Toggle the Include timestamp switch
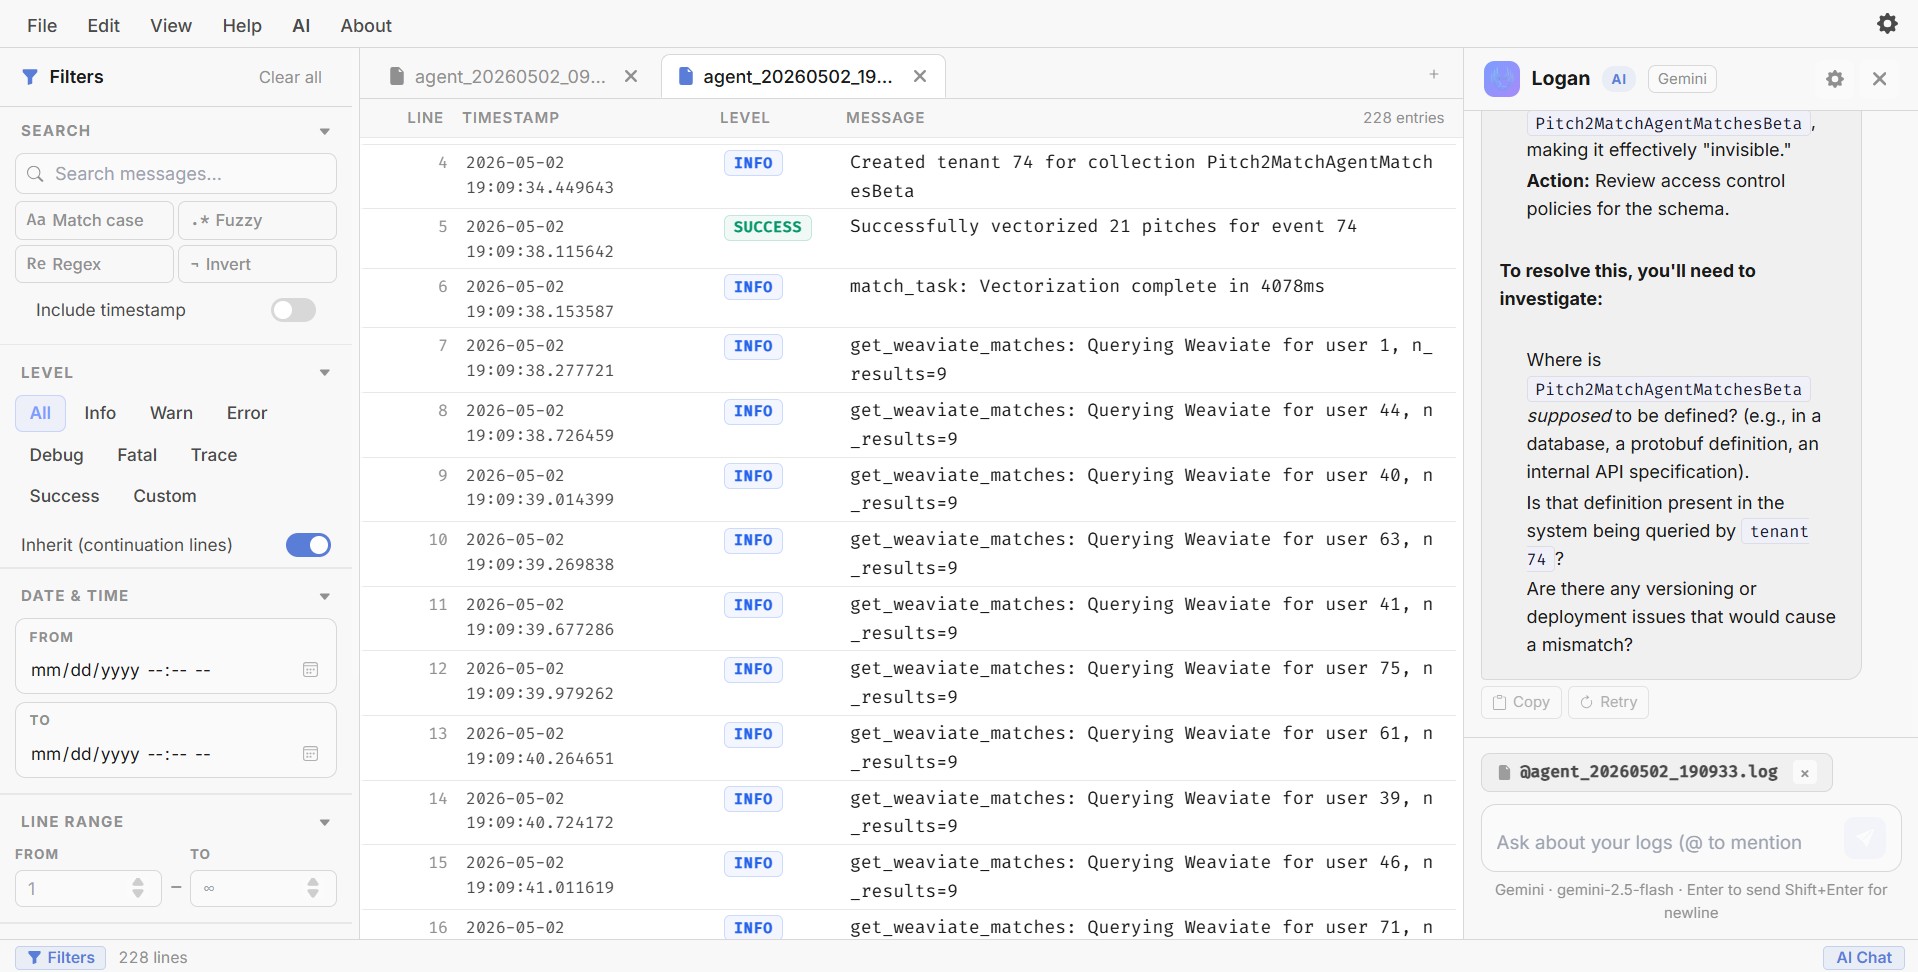Screen dimensions: 1918x972 [293, 310]
